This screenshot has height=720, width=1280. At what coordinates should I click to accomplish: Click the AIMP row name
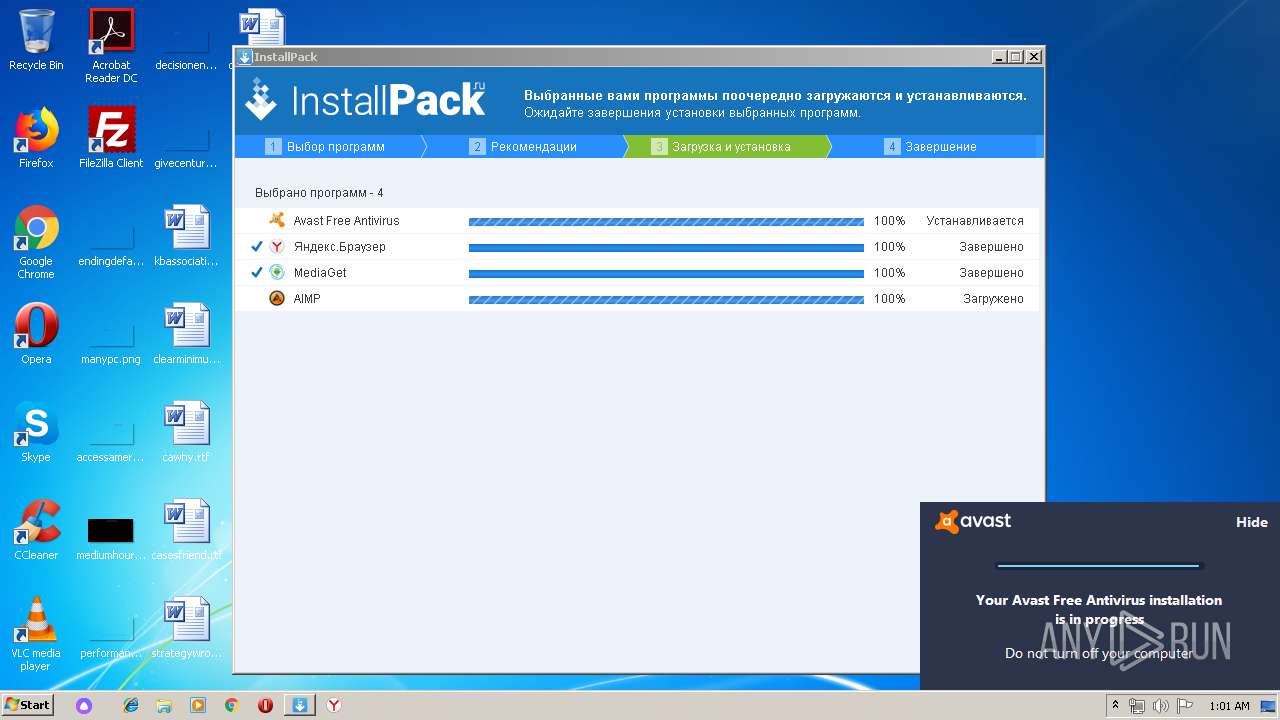(307, 299)
